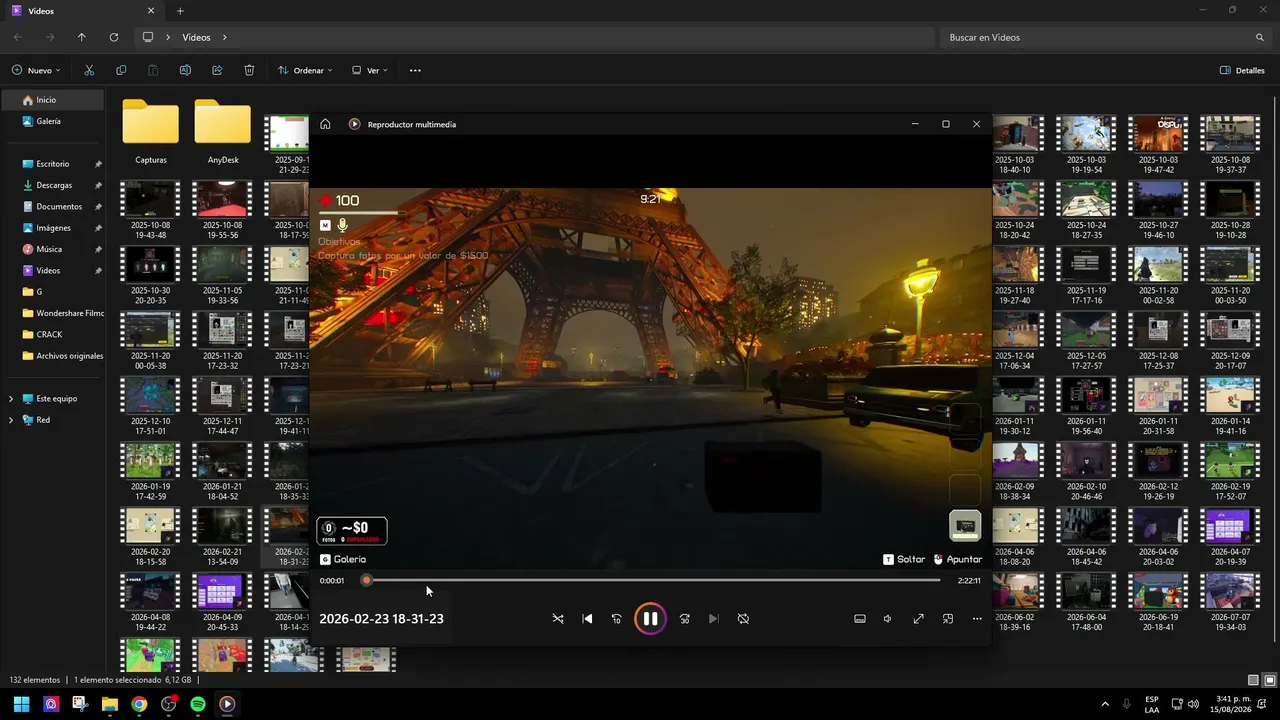Click the Delete trash icon in Explorer
The width and height of the screenshot is (1280, 720).
tap(249, 70)
